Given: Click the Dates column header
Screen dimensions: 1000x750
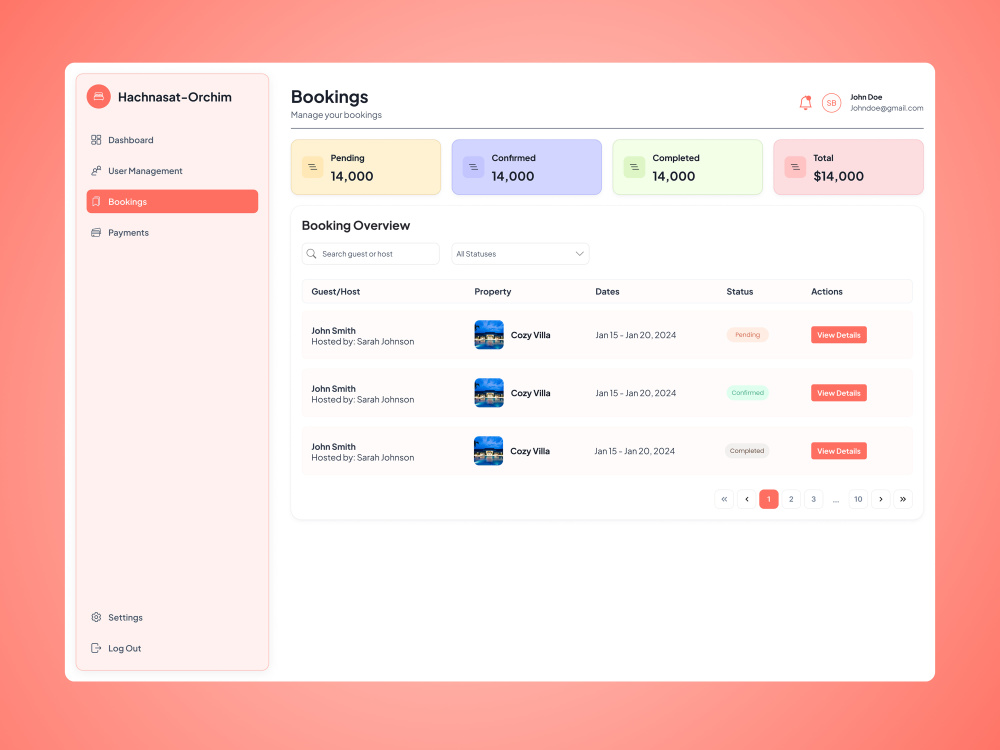Looking at the screenshot, I should click(607, 291).
